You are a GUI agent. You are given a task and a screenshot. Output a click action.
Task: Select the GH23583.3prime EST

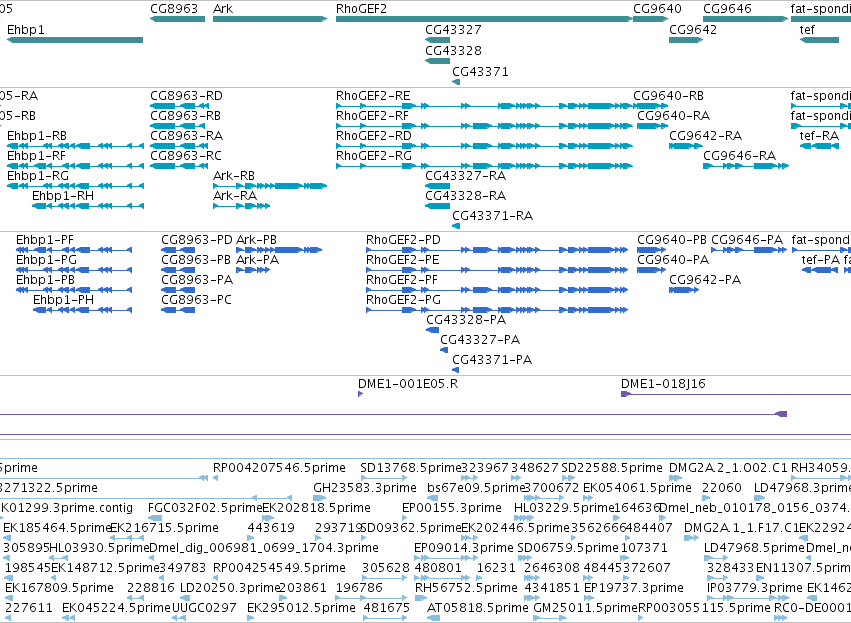(320, 498)
